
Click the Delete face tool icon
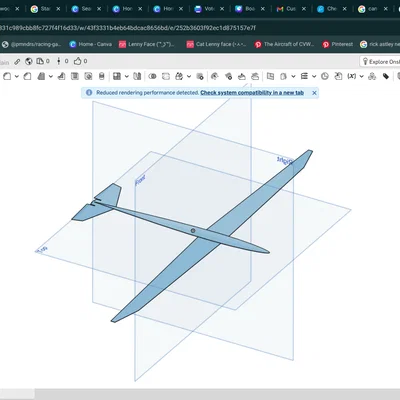point(228,76)
